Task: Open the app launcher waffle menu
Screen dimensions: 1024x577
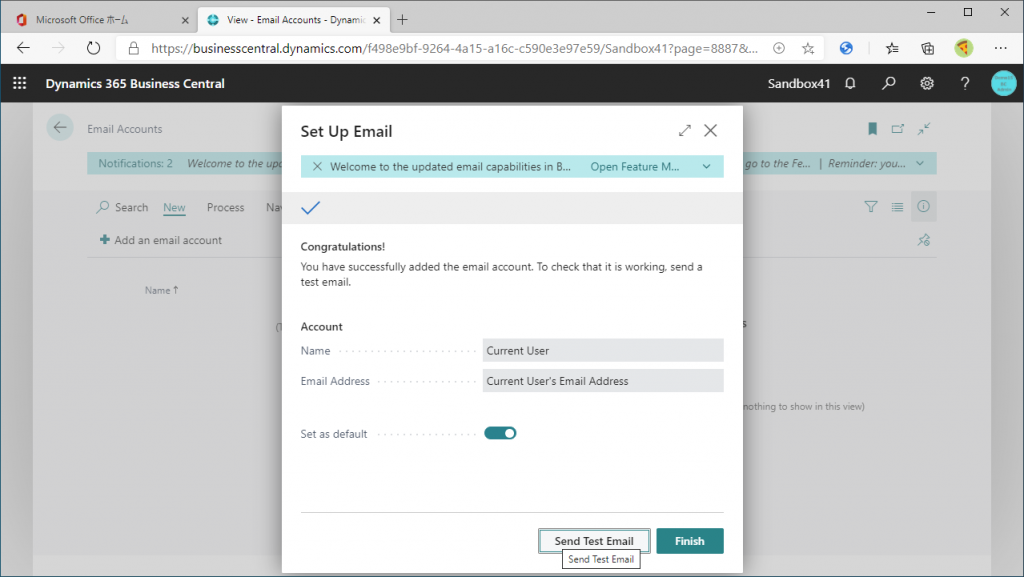Action: coord(20,83)
